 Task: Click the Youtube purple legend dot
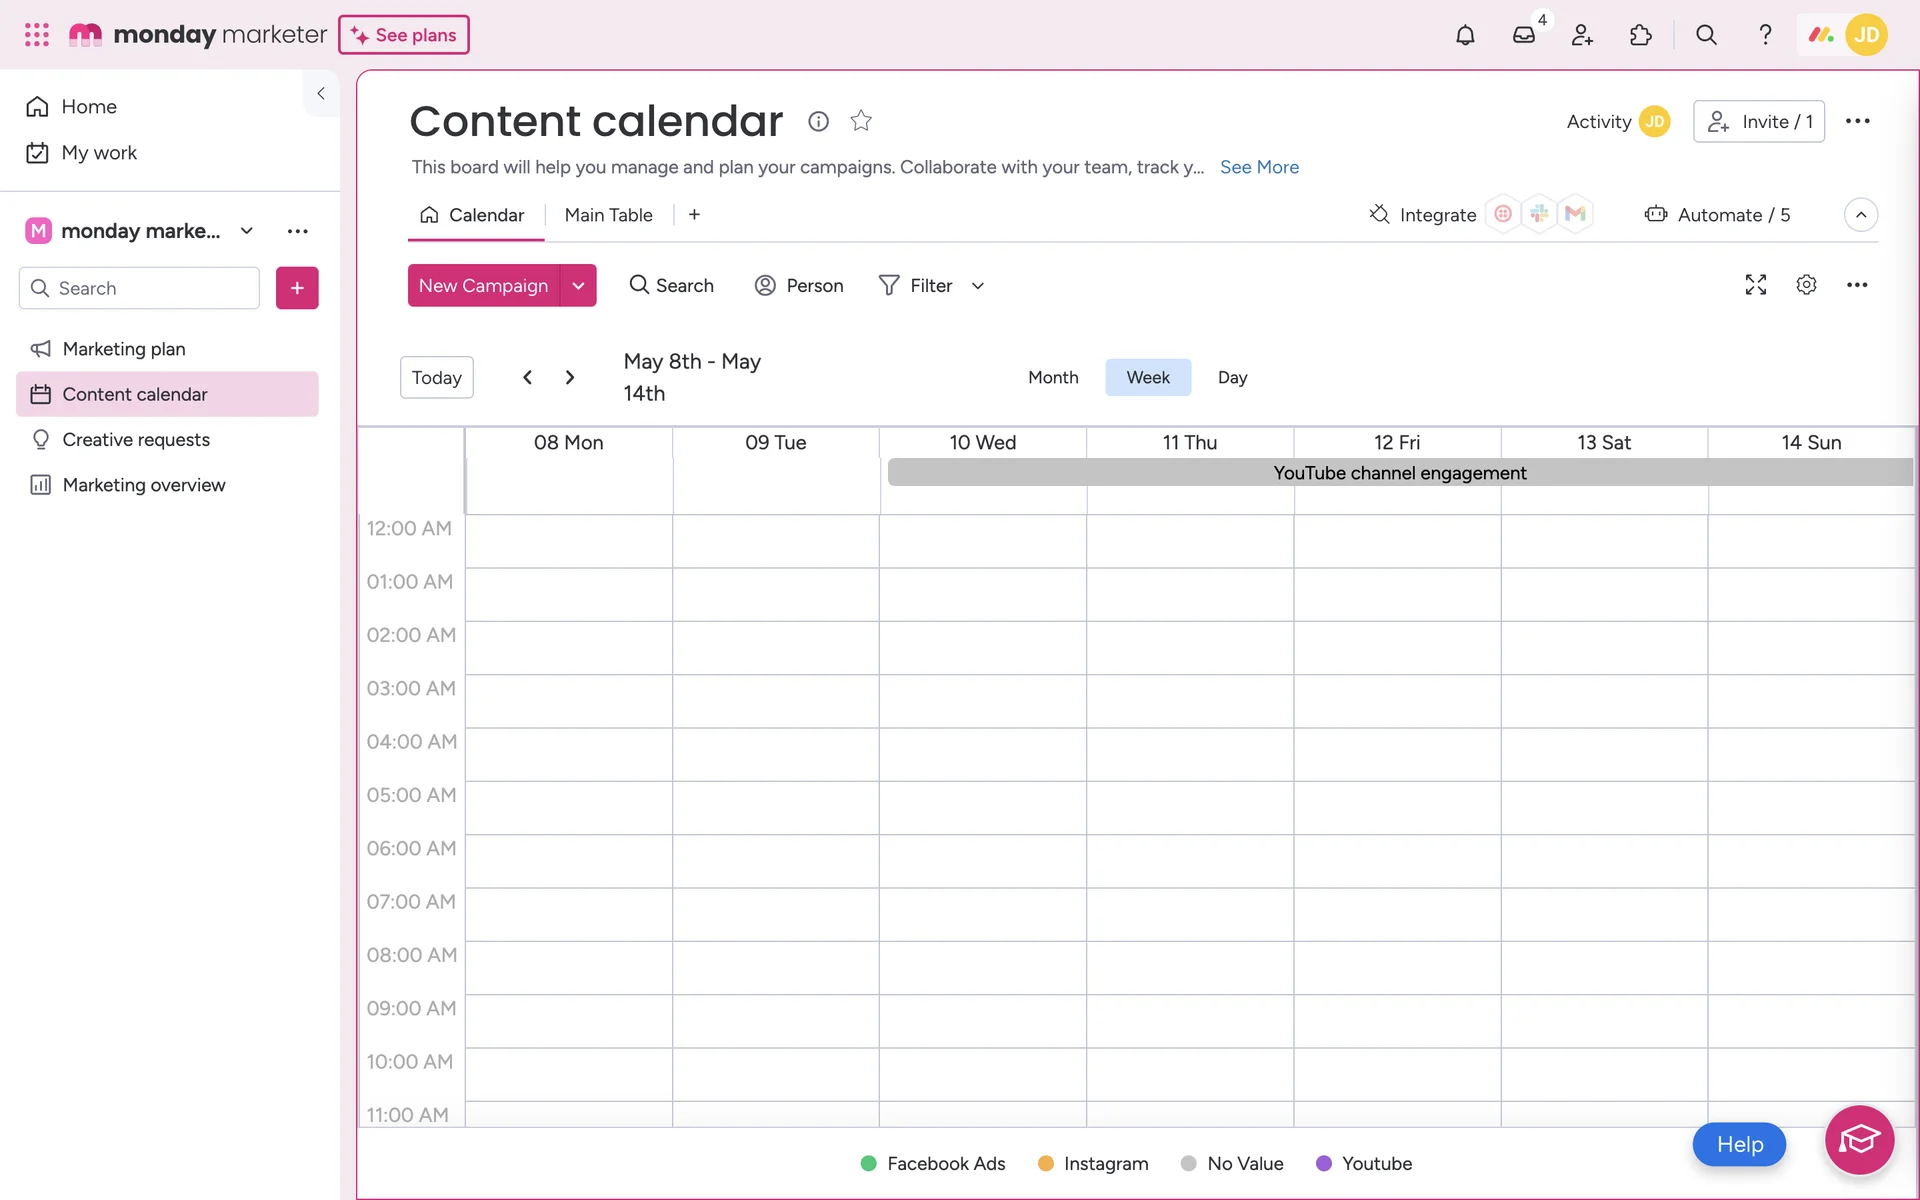coord(1324,1163)
